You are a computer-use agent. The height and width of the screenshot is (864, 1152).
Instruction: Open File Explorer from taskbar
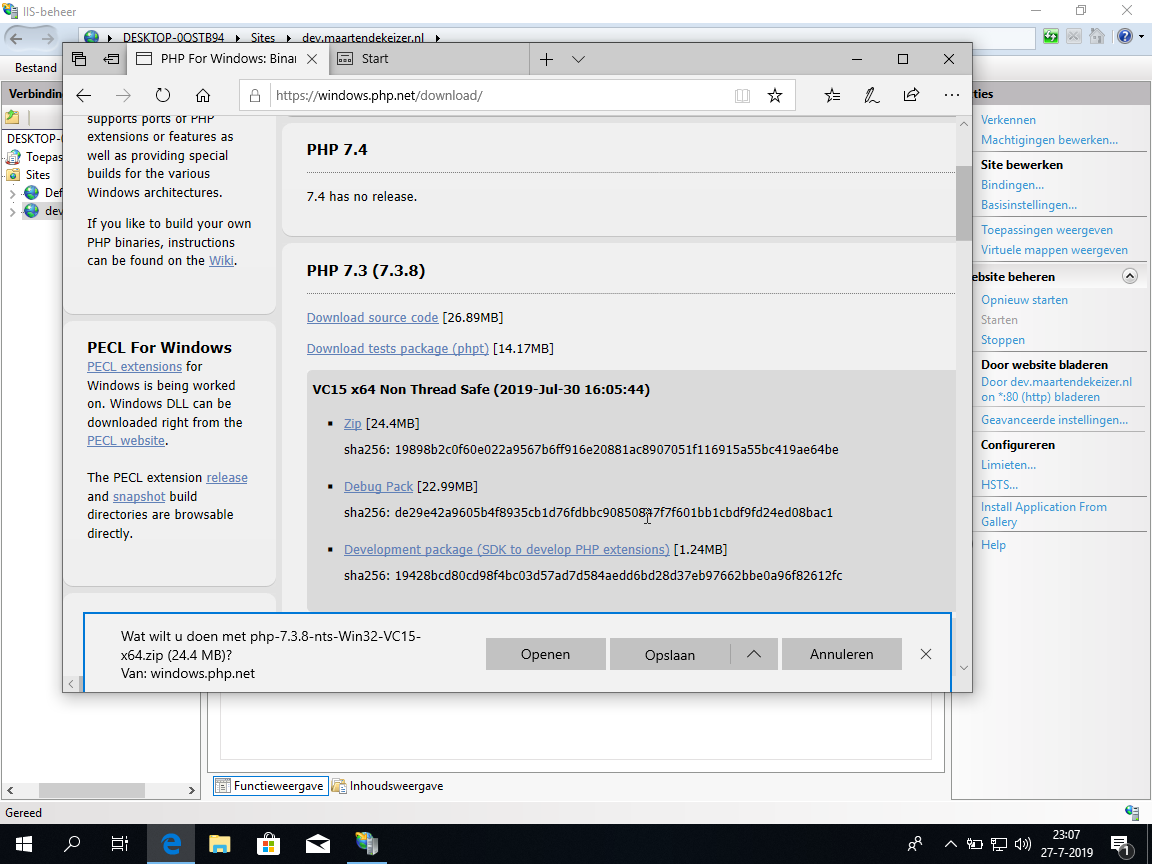(220, 844)
